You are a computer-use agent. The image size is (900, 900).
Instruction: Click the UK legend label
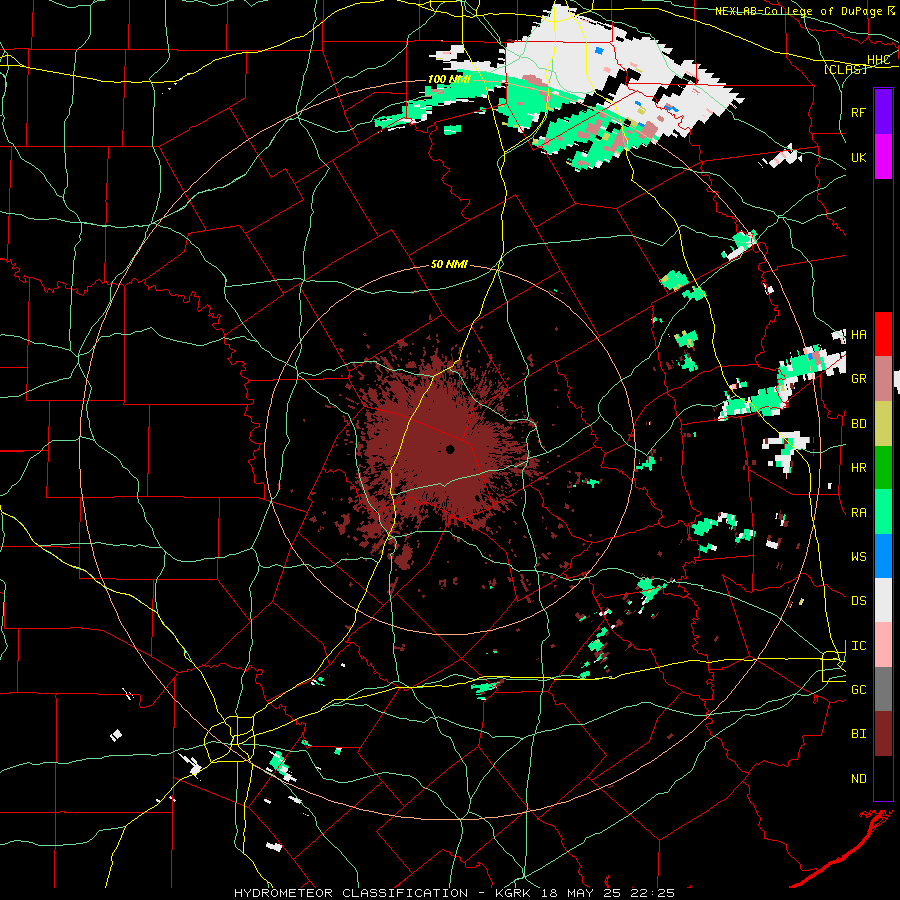tap(858, 158)
